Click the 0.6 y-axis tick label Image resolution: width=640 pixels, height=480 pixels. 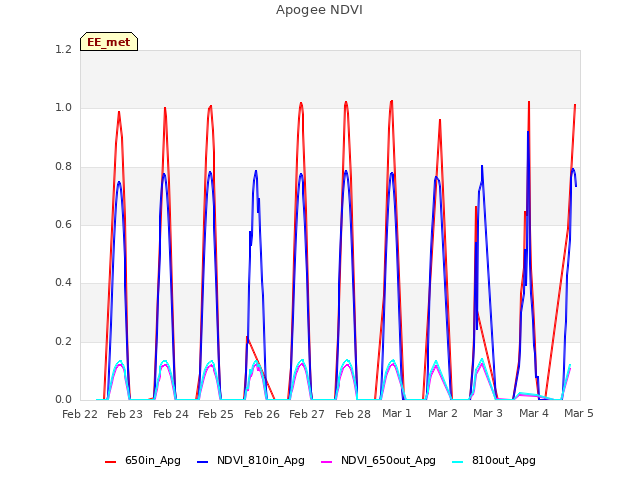pyautogui.click(x=63, y=225)
